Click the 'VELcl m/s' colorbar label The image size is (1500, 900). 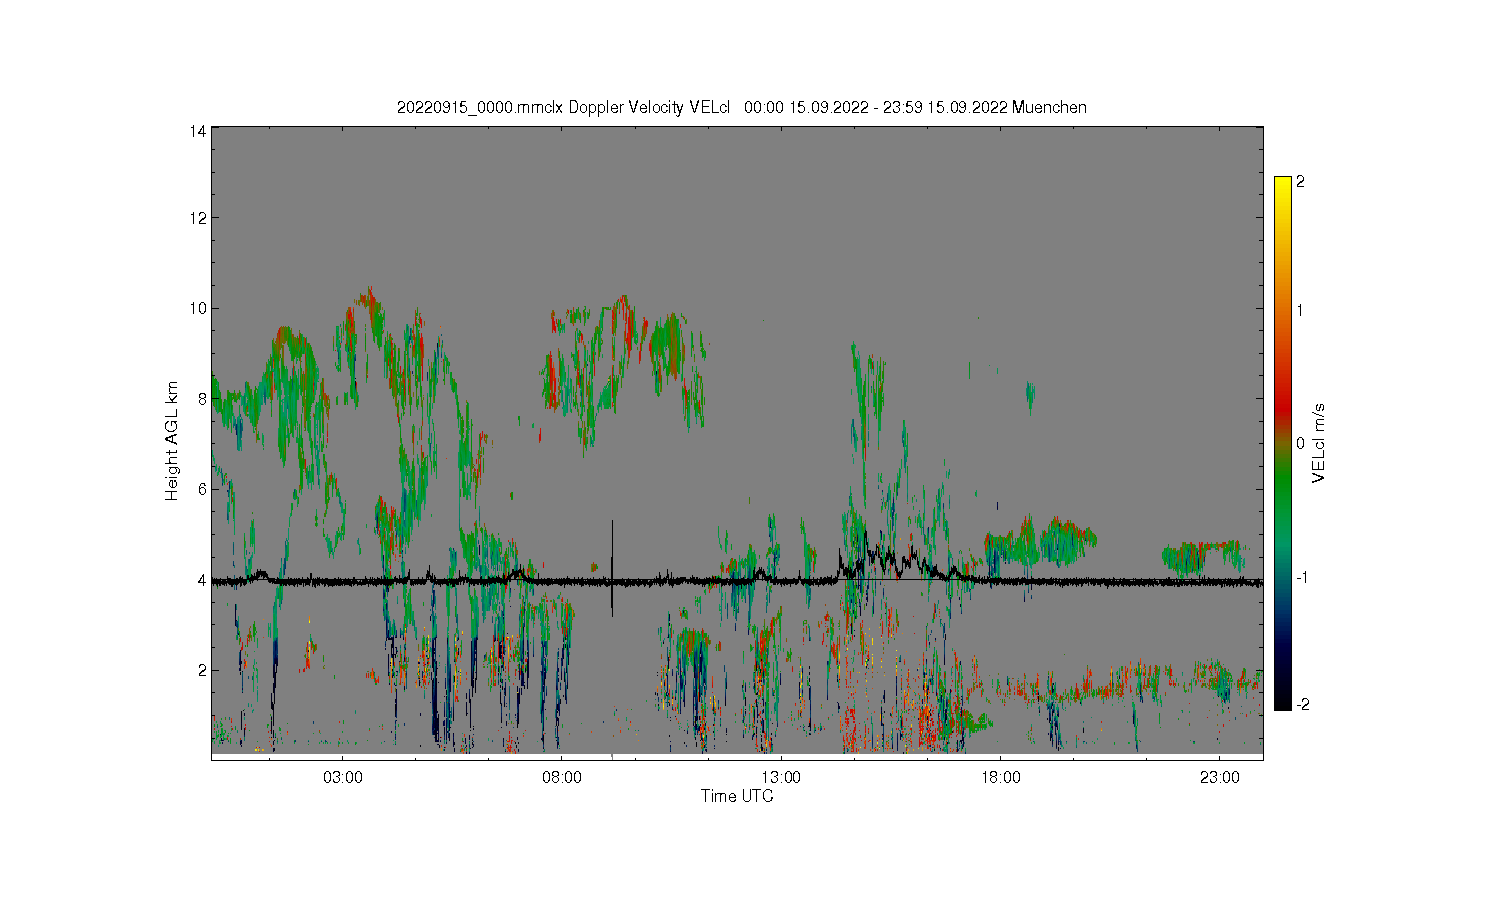click(1319, 443)
